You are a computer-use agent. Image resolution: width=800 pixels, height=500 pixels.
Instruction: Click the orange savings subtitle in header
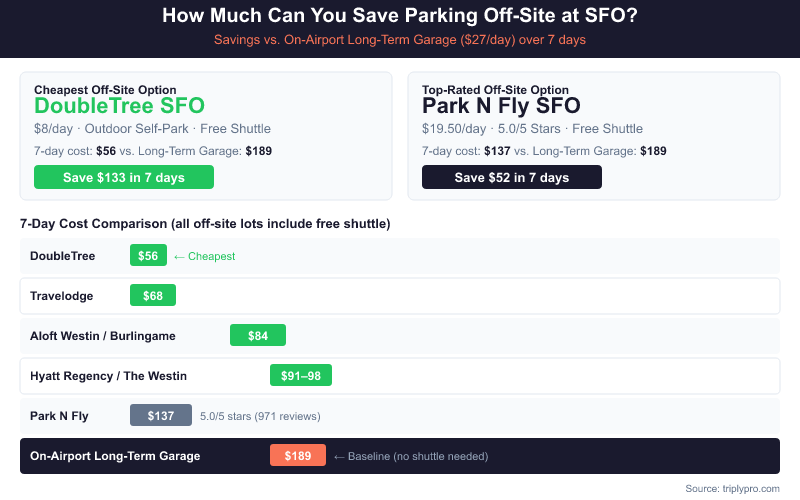(400, 40)
